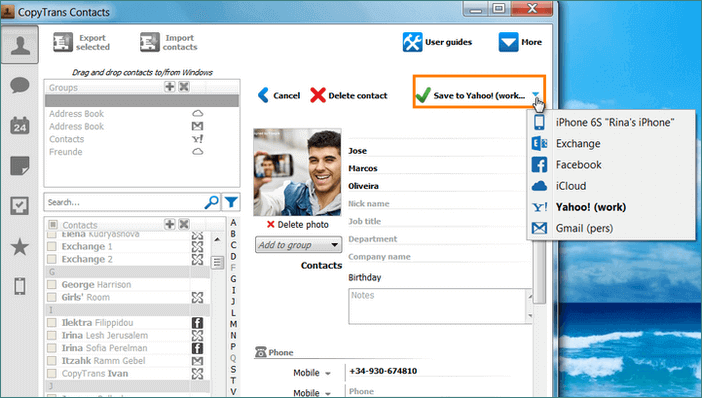Open the Tasks checkmark sidebar icon
This screenshot has width=702, height=398.
point(20,205)
